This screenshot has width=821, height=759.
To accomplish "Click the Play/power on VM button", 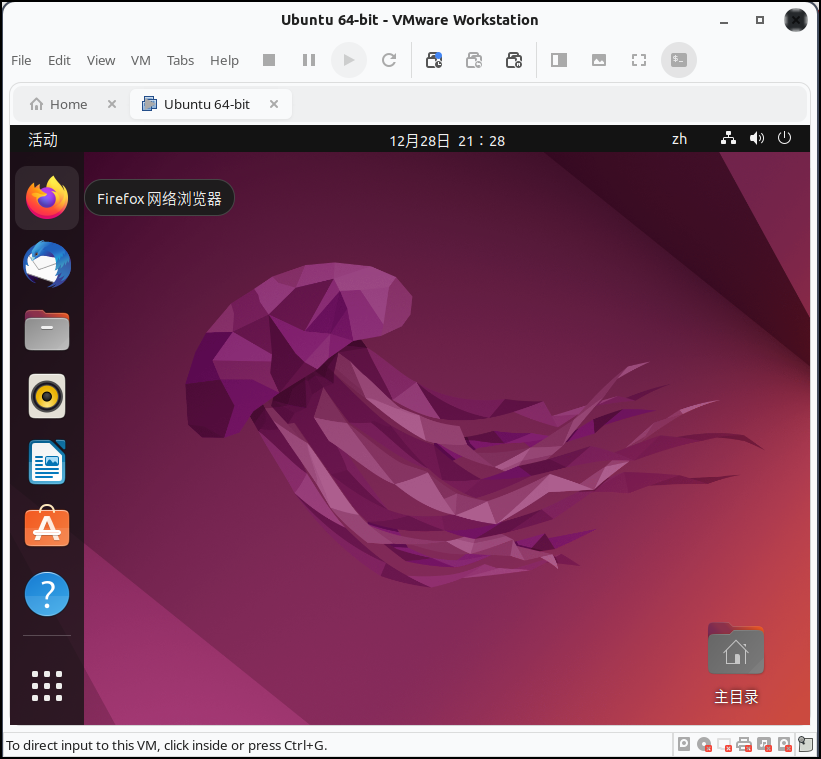I will coord(349,60).
